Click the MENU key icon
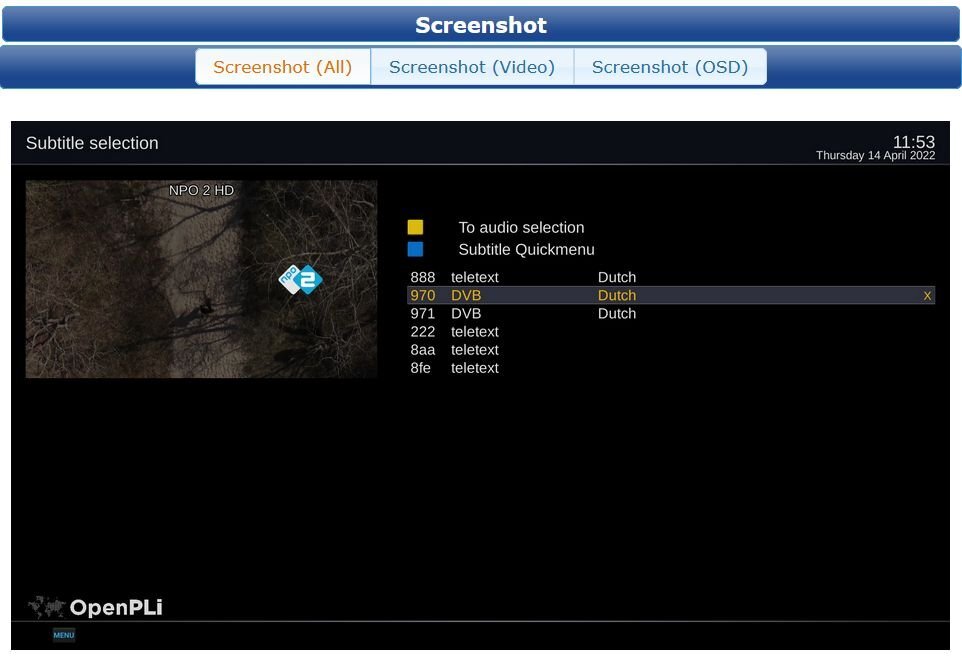 pos(64,635)
